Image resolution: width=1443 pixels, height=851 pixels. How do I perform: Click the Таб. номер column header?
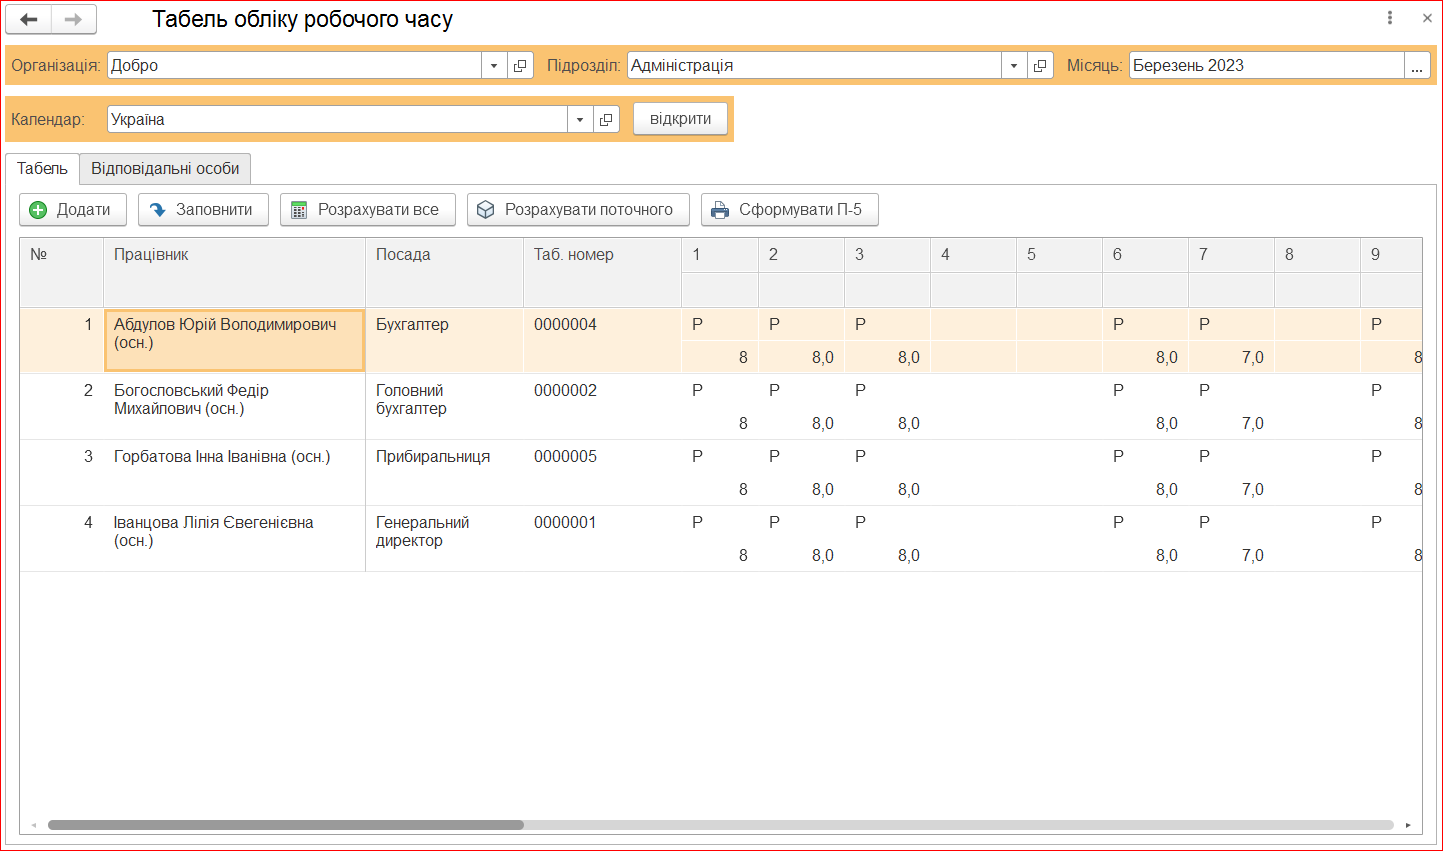(x=602, y=272)
